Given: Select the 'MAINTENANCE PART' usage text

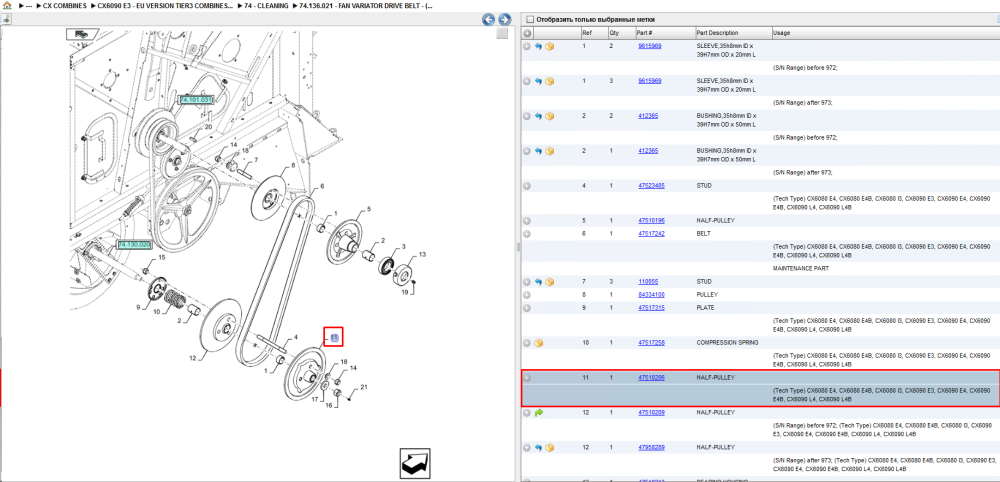Looking at the screenshot, I should 800,269.
